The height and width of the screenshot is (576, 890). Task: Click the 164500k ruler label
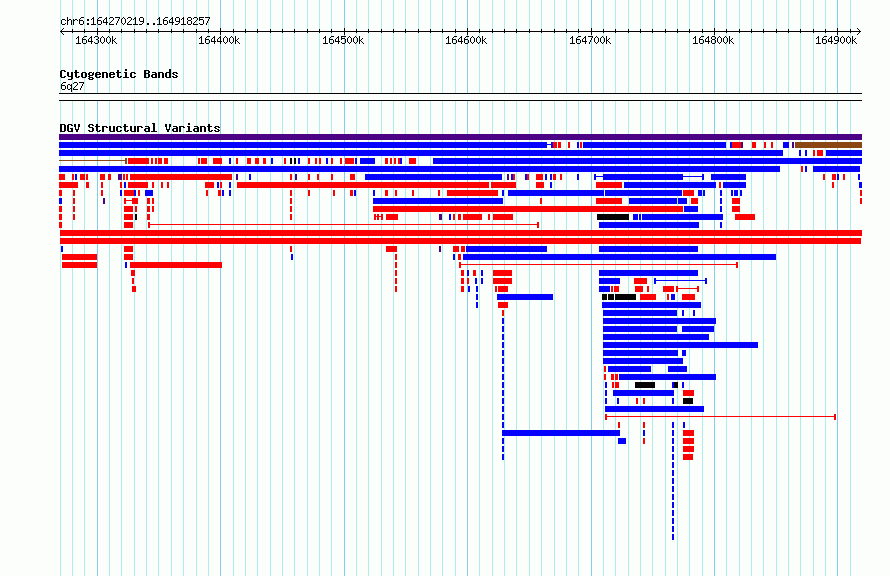[343, 40]
